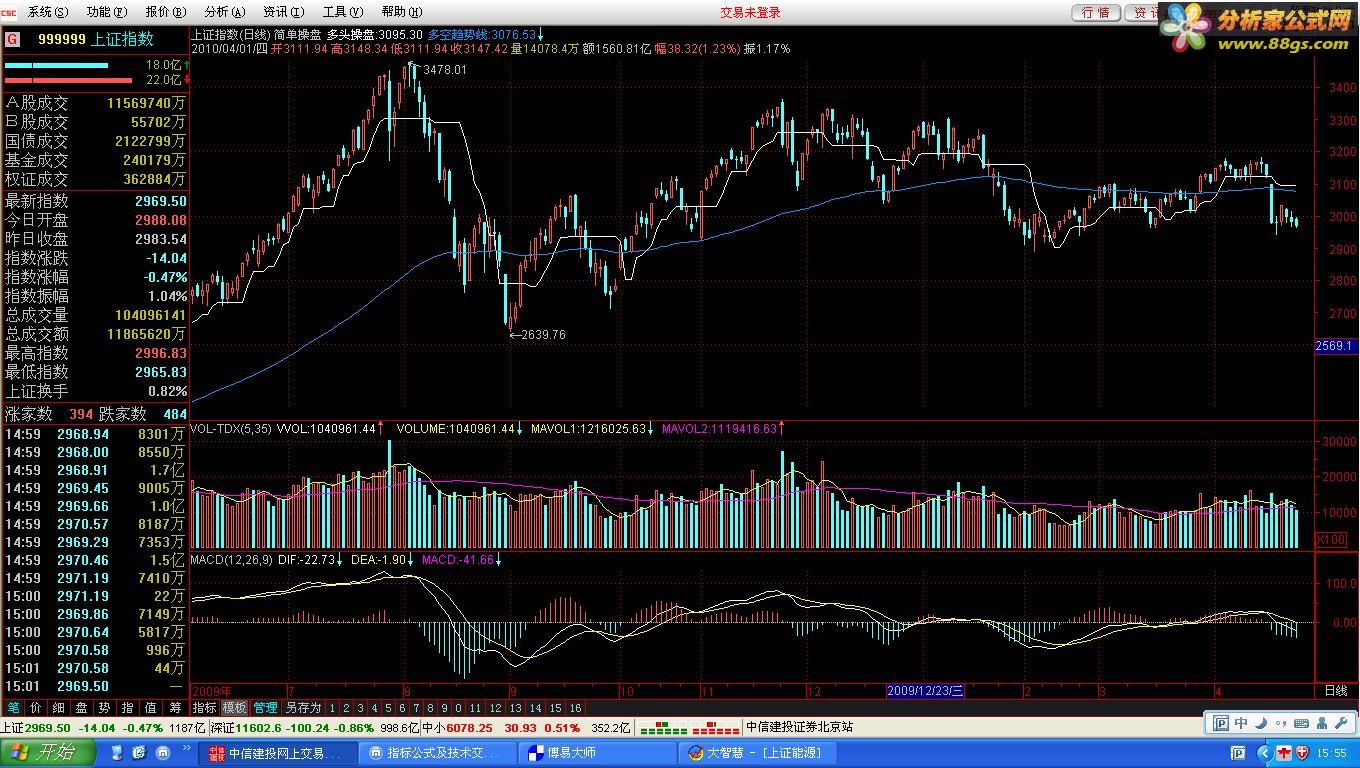Click the red G stock marker icon
1360x768 pixels.
click(x=12, y=39)
